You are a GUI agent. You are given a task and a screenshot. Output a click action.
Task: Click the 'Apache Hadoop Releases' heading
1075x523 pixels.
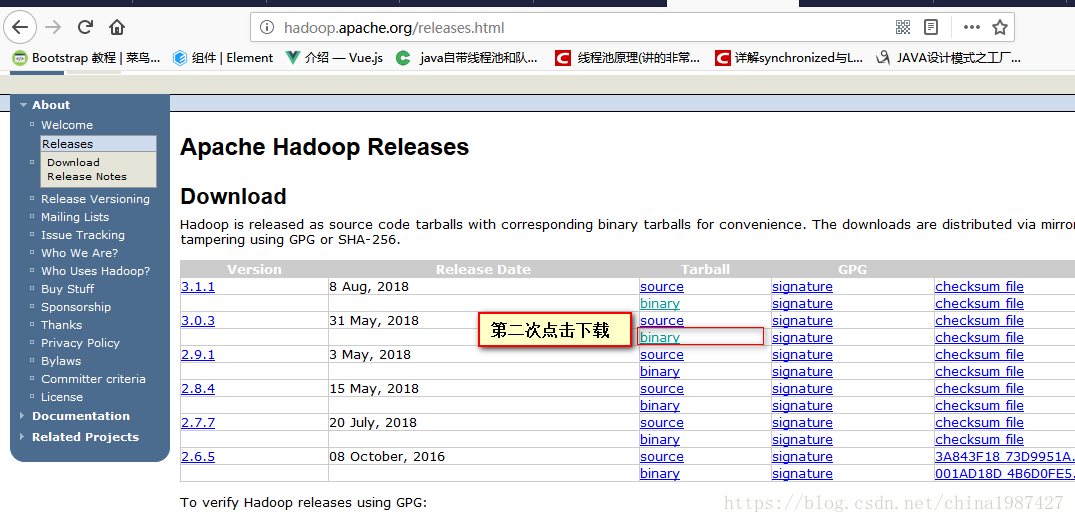pos(324,147)
